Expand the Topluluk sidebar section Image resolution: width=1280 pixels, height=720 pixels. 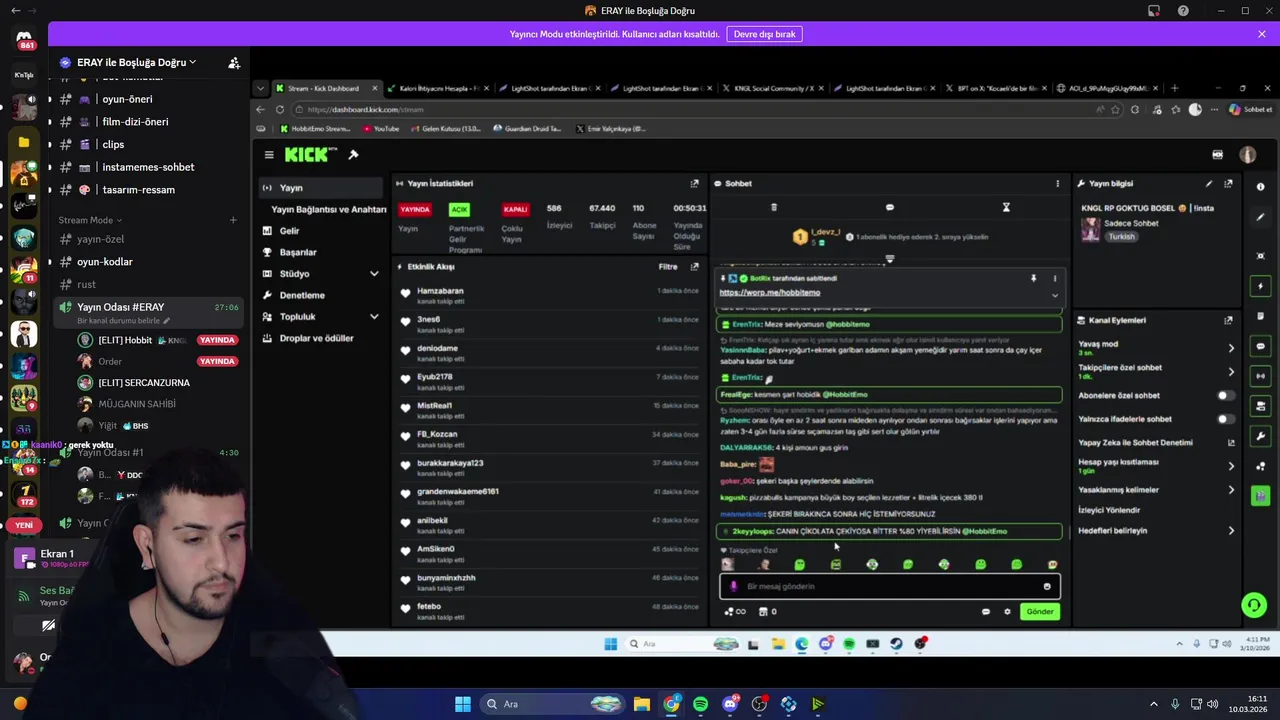374,317
